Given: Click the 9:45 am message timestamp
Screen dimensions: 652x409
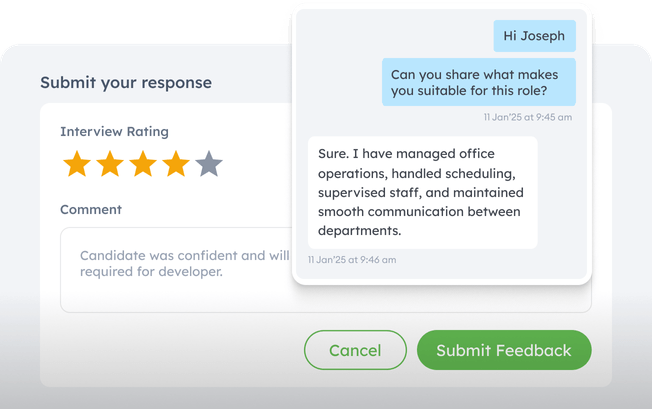Looking at the screenshot, I should click(x=527, y=117).
